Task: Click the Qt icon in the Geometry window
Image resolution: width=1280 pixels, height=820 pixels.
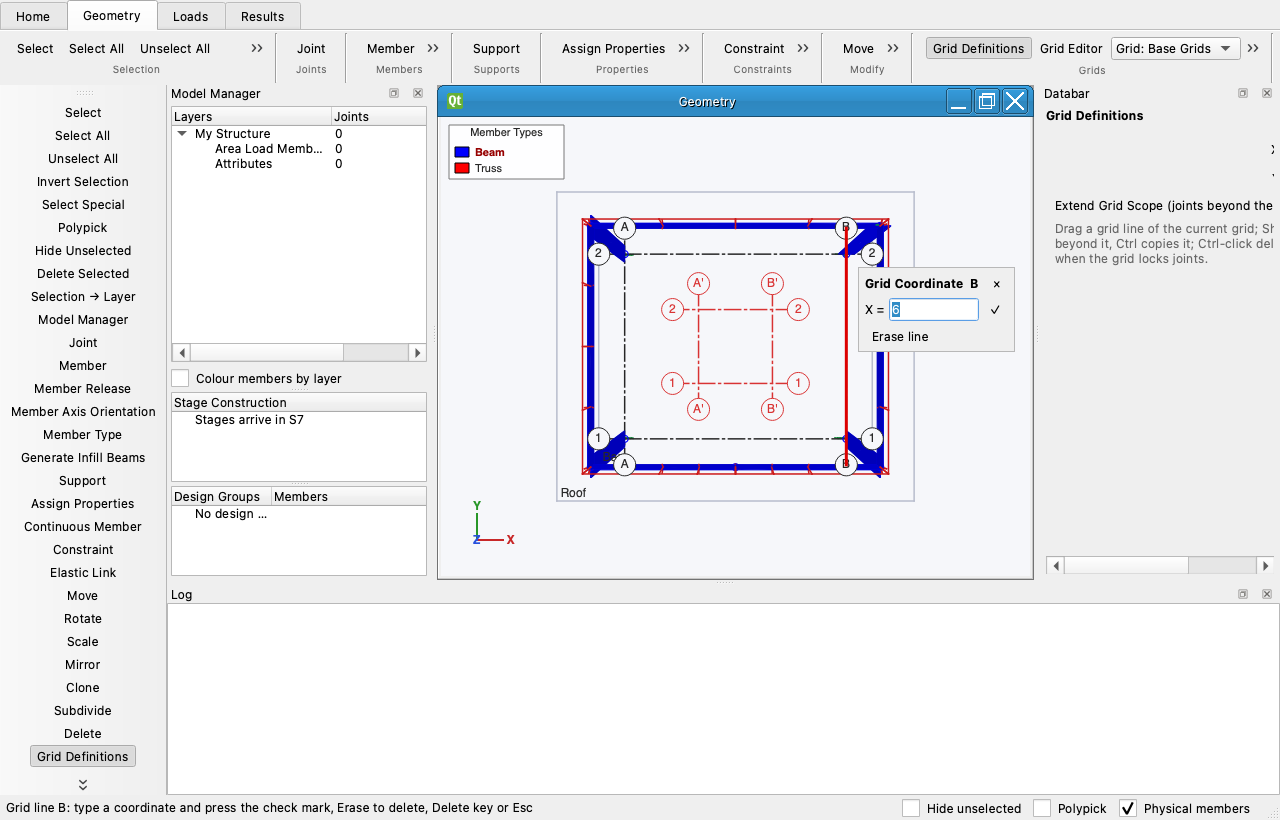Action: pos(455,101)
